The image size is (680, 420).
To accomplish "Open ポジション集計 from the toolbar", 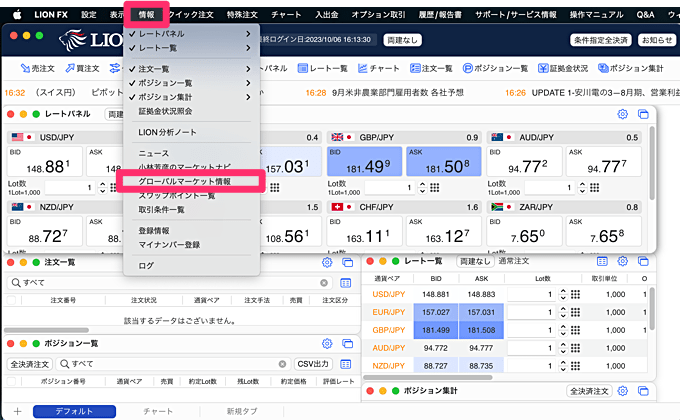I will (x=631, y=68).
